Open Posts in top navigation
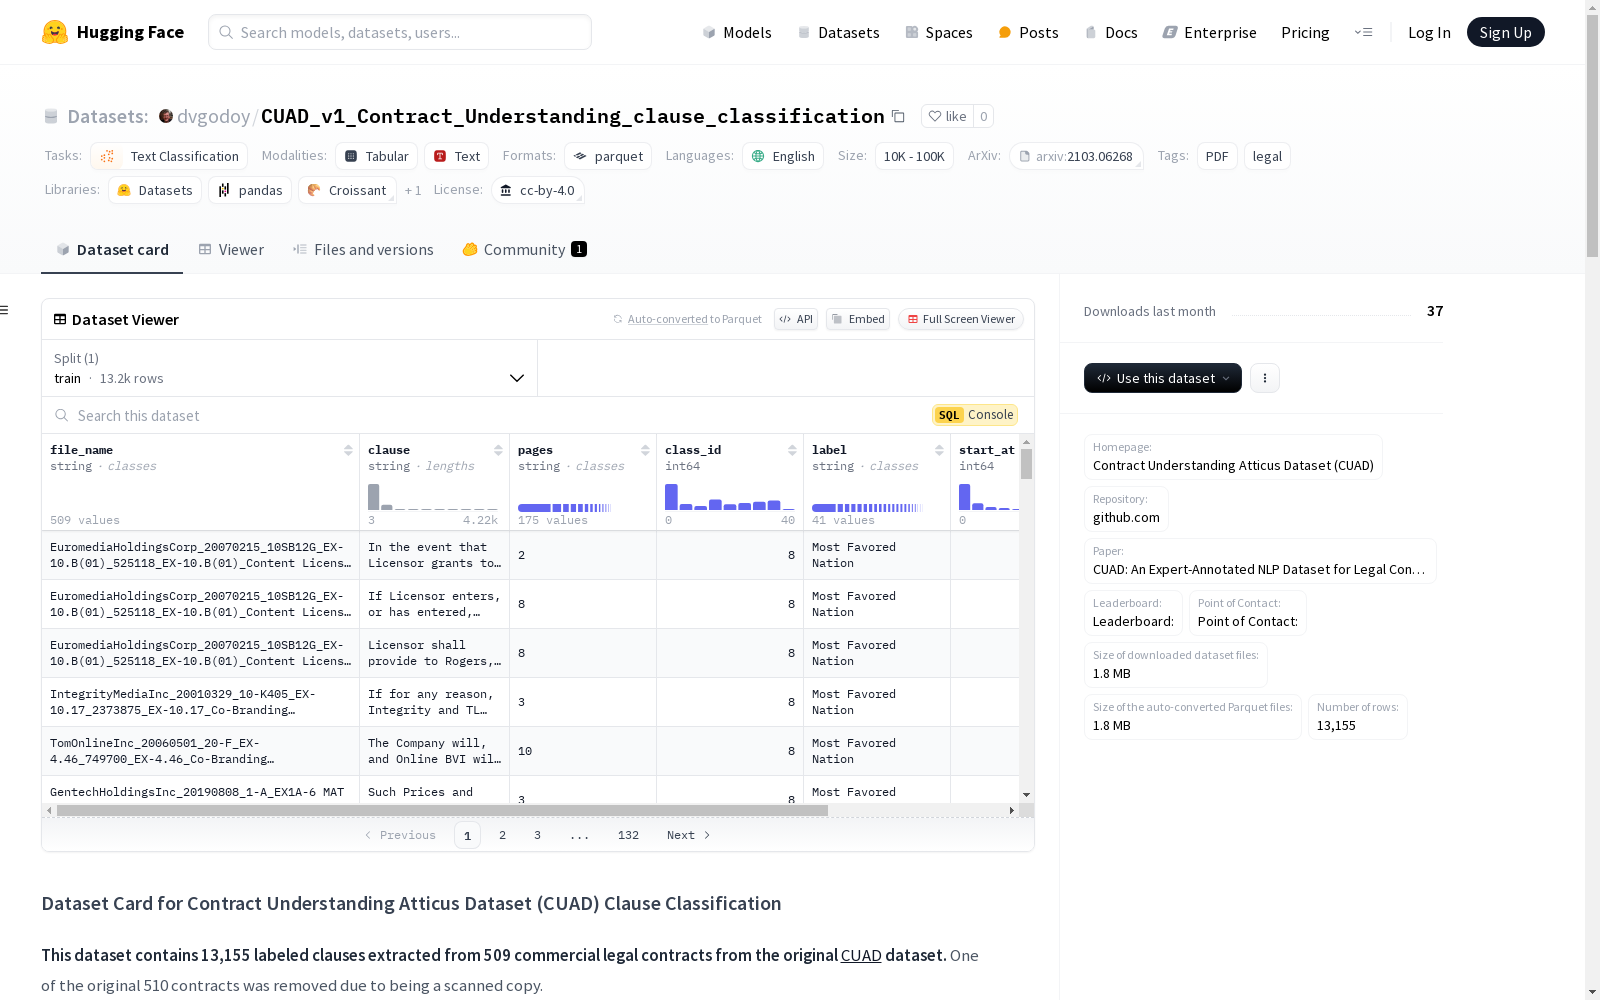This screenshot has height=1000, width=1600. point(1028,32)
